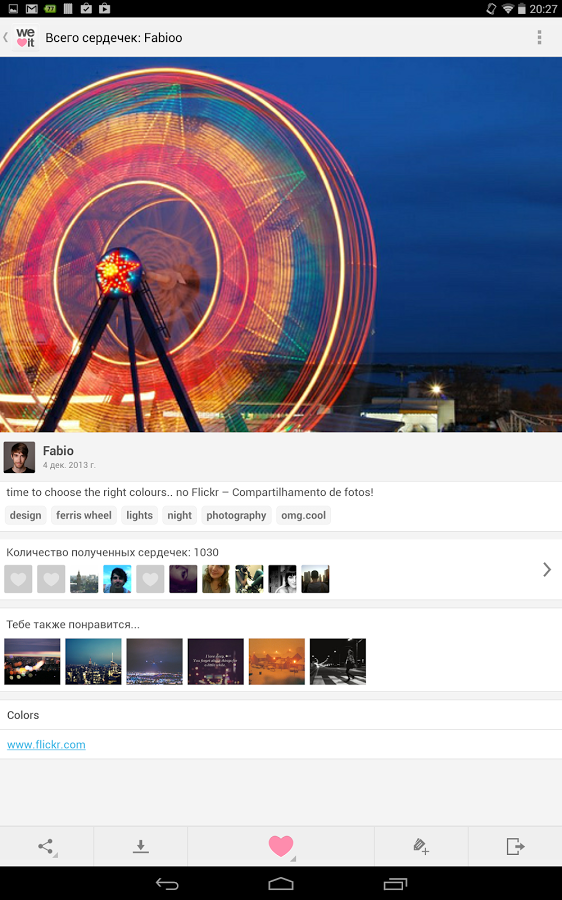
Task: Open the Colors section
Action: click(281, 715)
